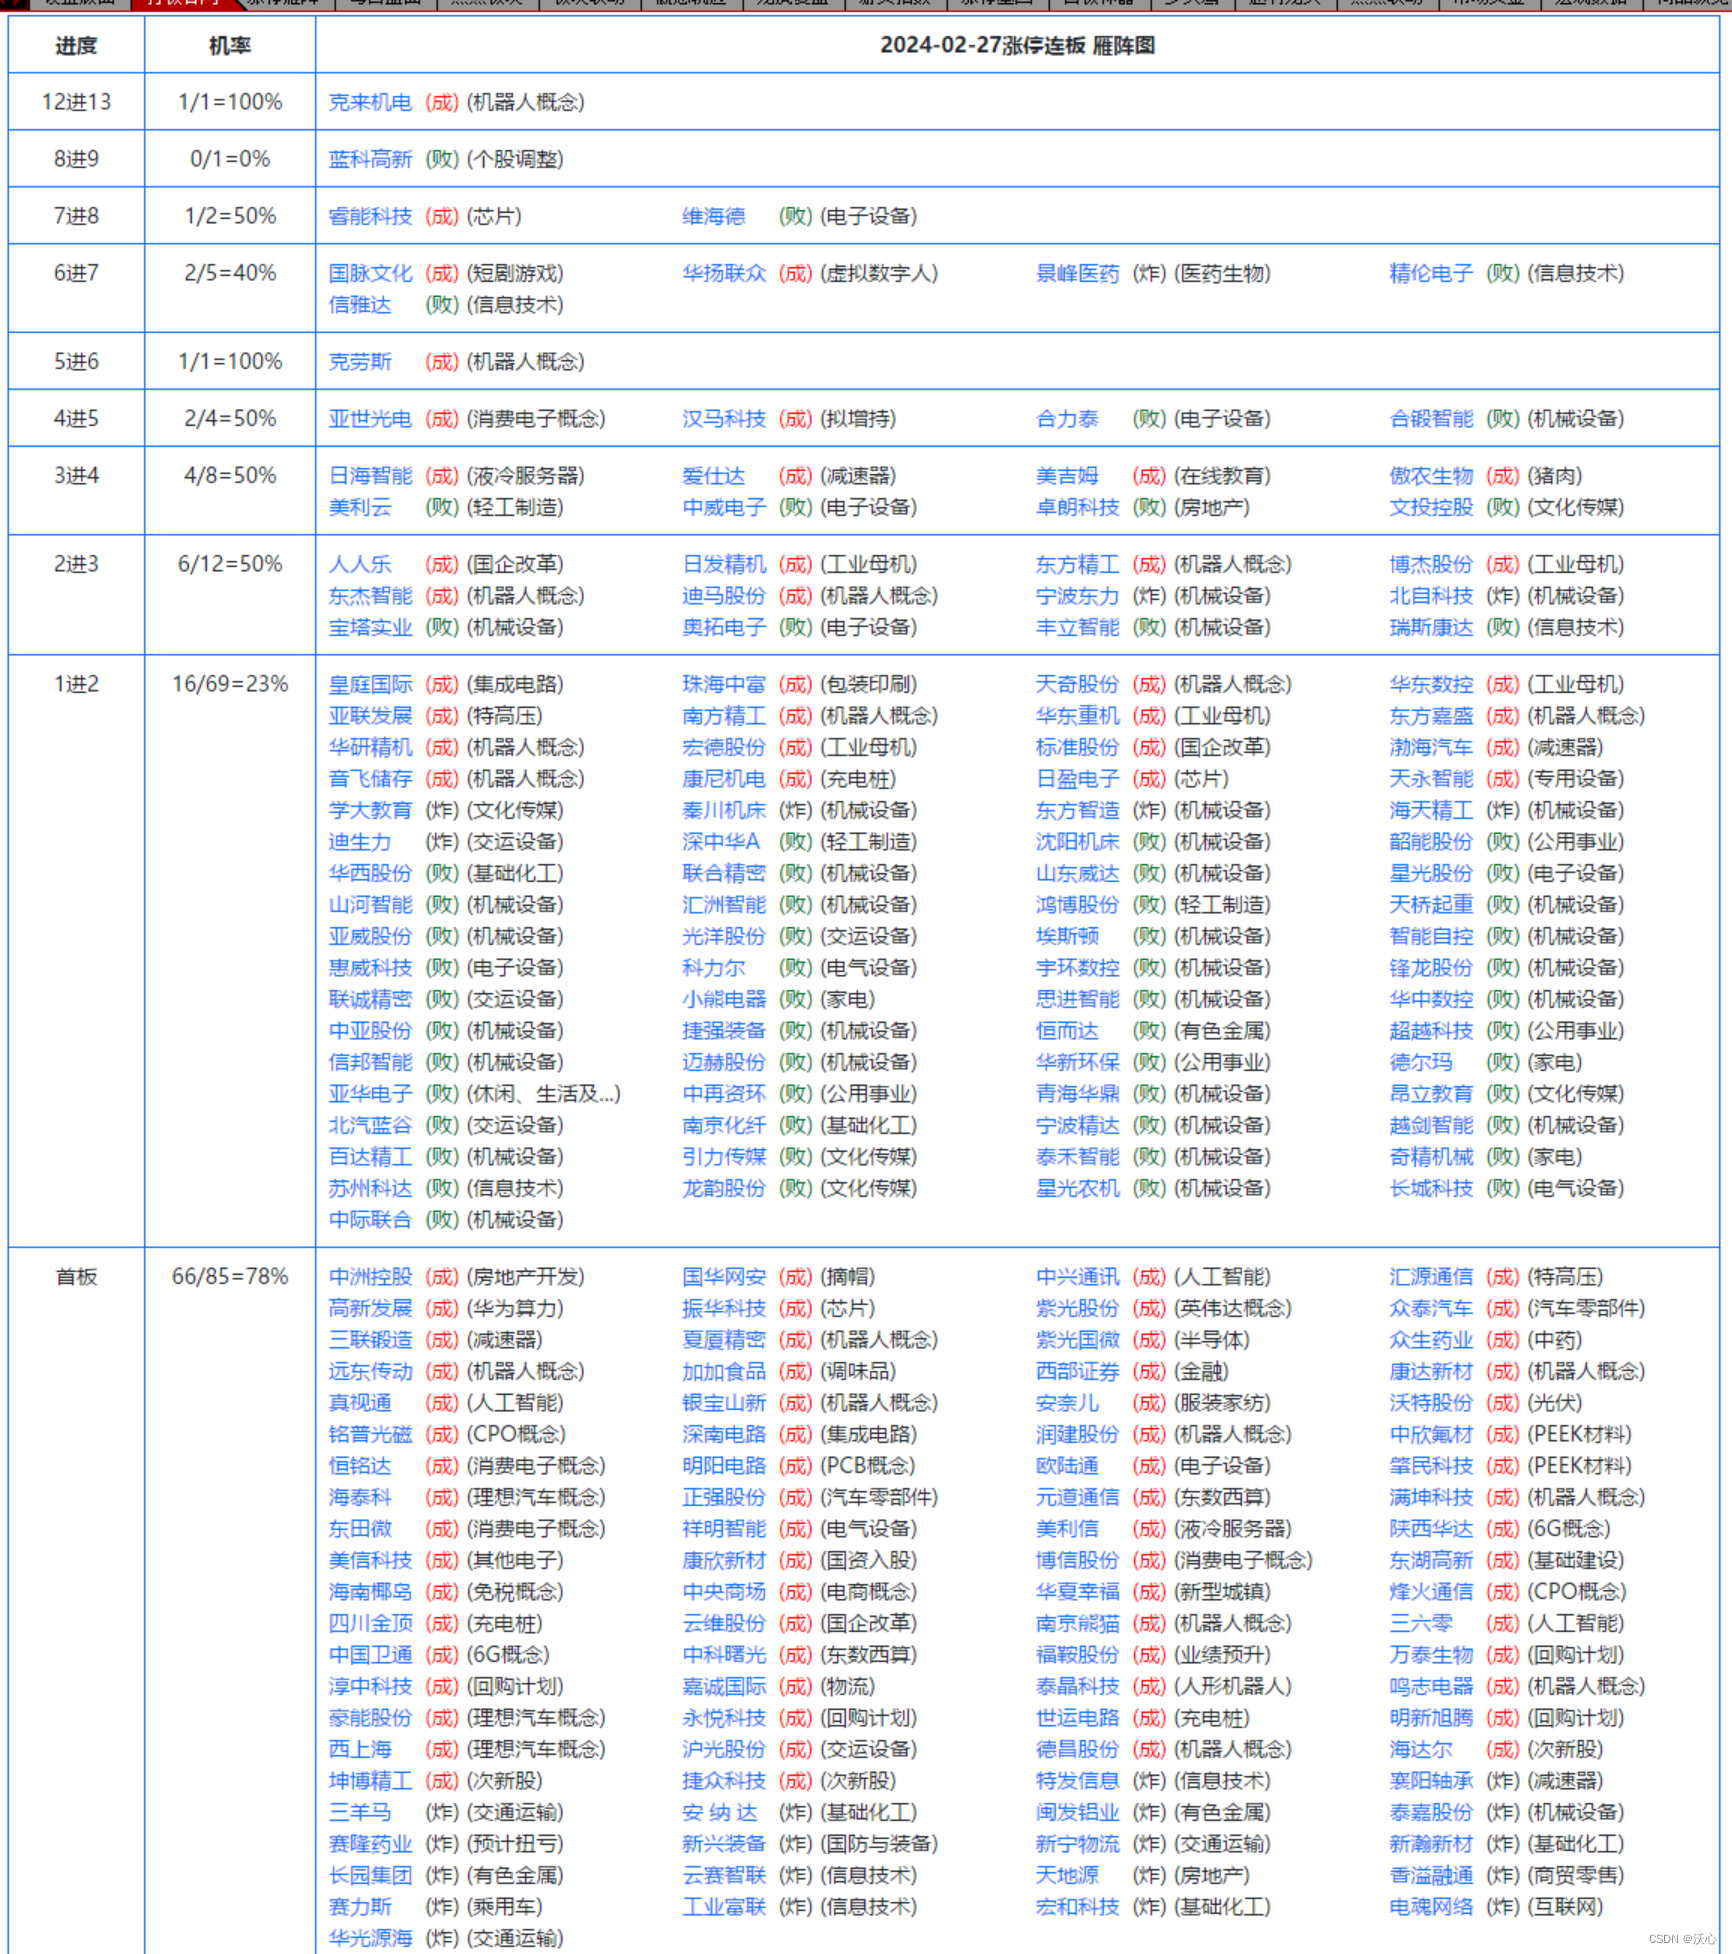The image size is (1732, 1954).
Task: Open the 东方精工 stock link
Action: click(1077, 564)
